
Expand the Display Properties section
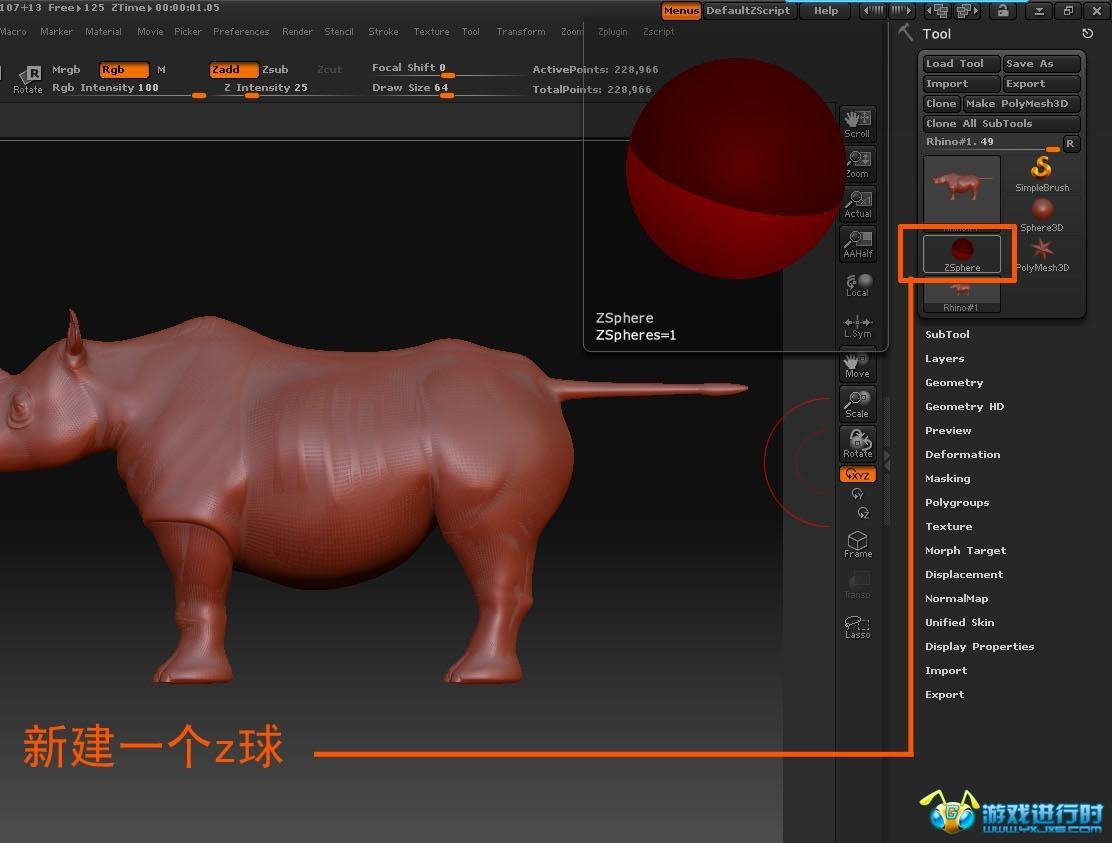(979, 647)
